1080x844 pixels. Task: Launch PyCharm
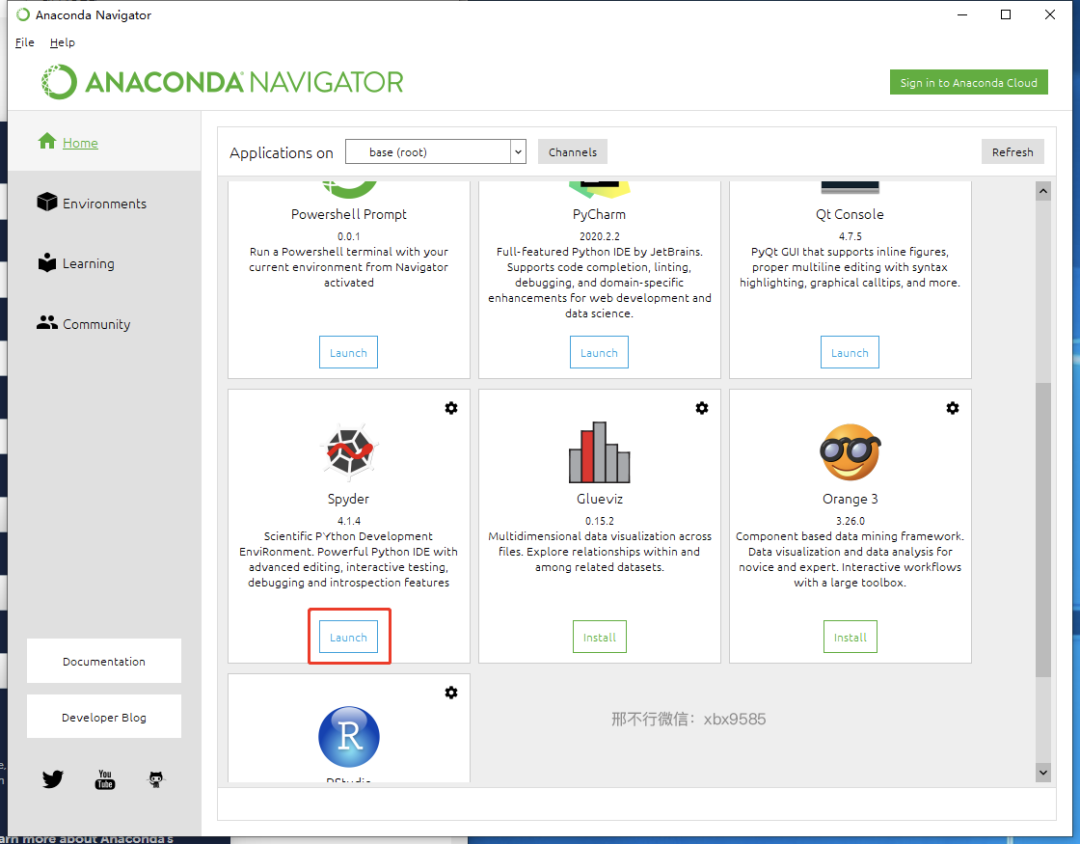[x=599, y=352]
